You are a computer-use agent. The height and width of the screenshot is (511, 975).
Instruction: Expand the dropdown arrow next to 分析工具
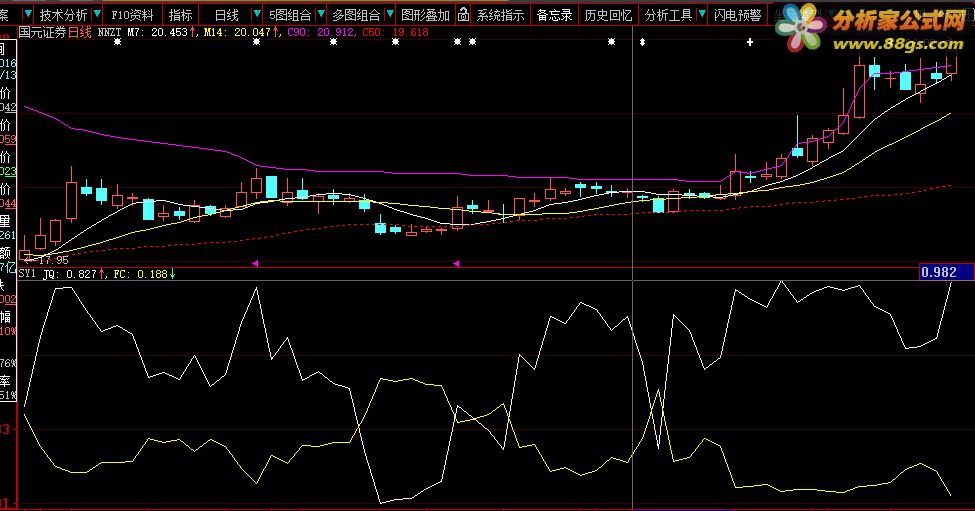click(702, 14)
